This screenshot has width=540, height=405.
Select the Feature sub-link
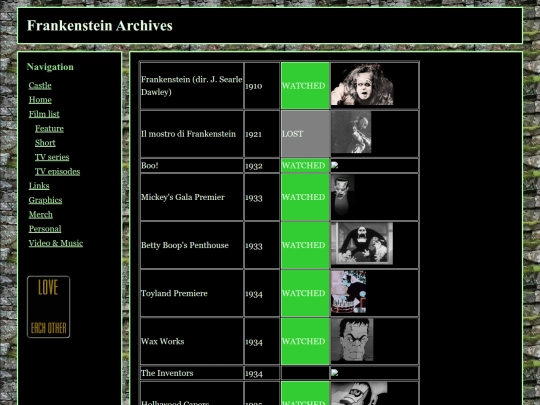point(49,128)
